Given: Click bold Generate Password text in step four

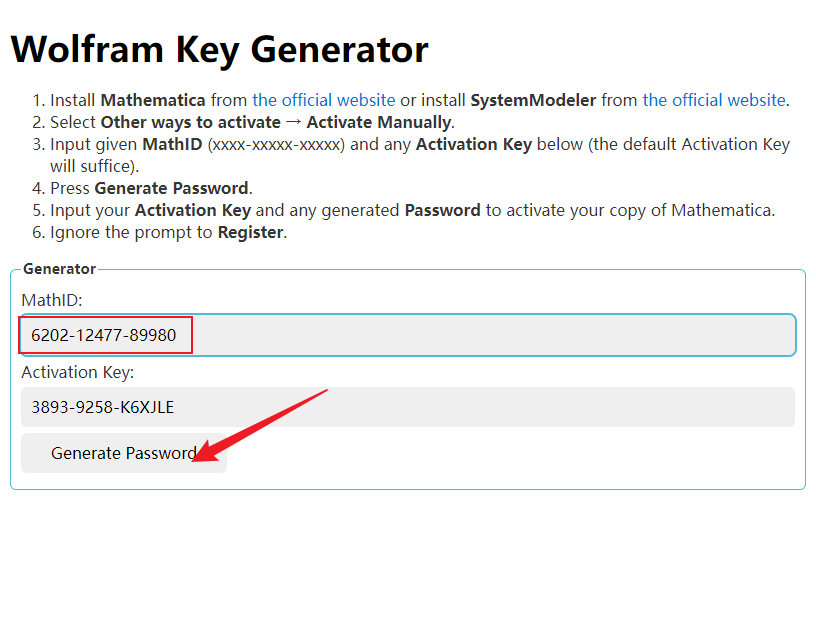Looking at the screenshot, I should 171,188.
